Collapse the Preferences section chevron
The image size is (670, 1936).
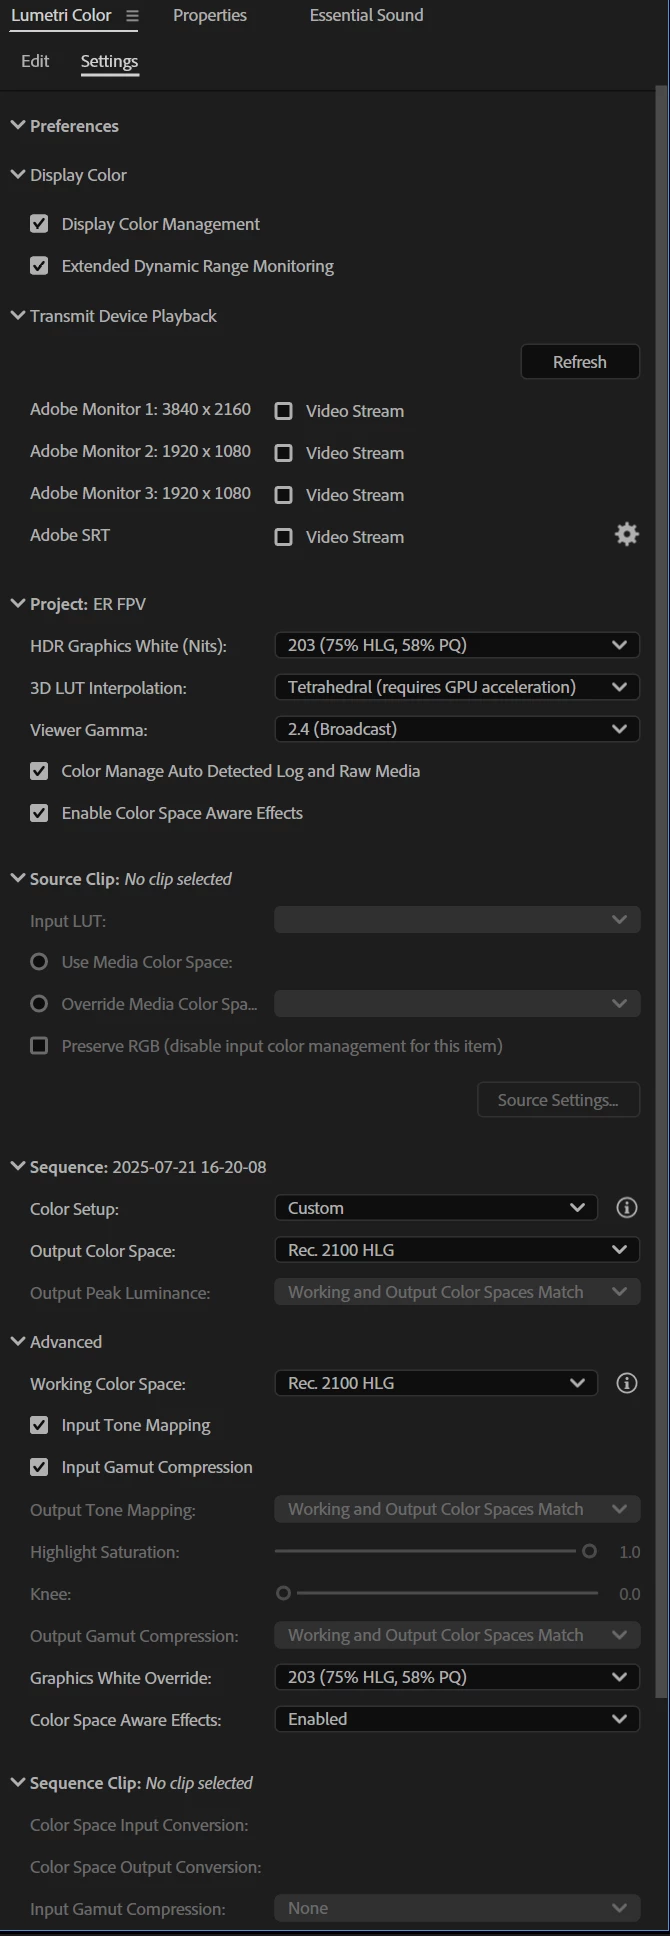point(17,126)
